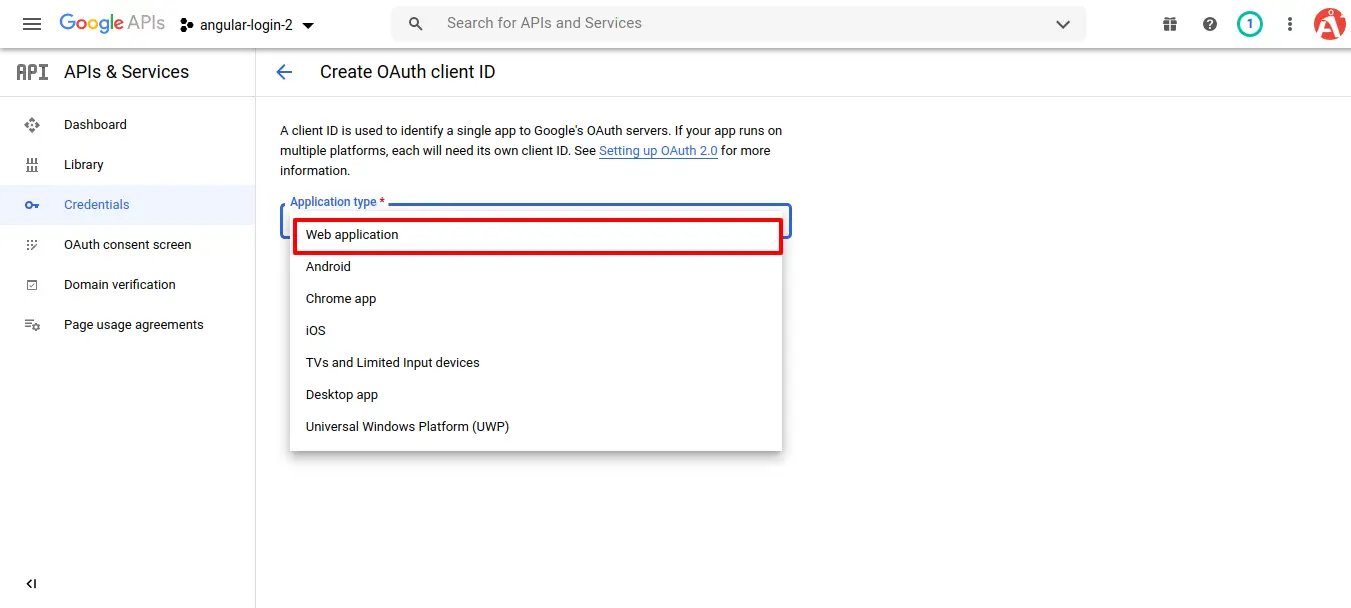Viewport: 1351px width, 608px height.
Task: Open Dashboard in the sidebar
Action: (95, 125)
